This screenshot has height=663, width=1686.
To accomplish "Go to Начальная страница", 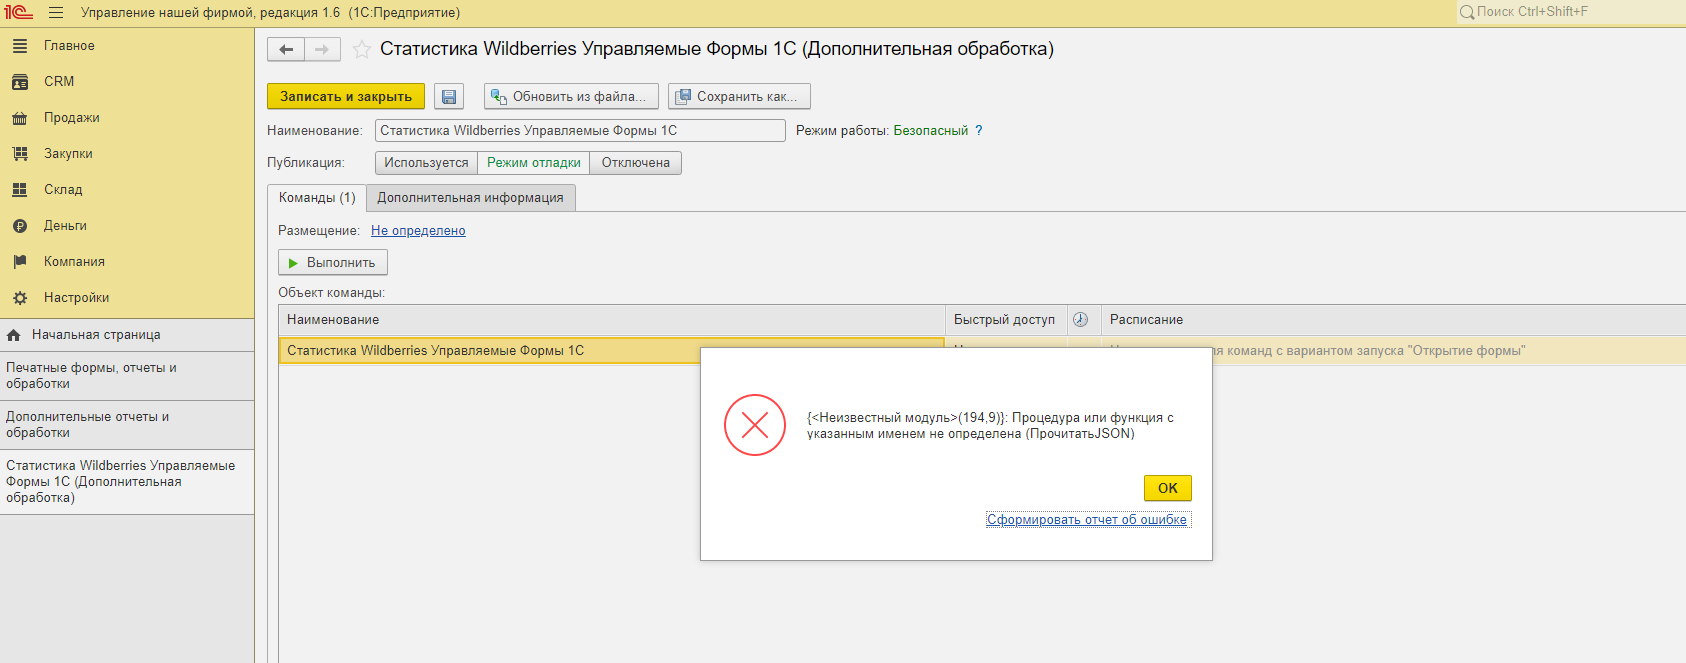I will coord(127,335).
